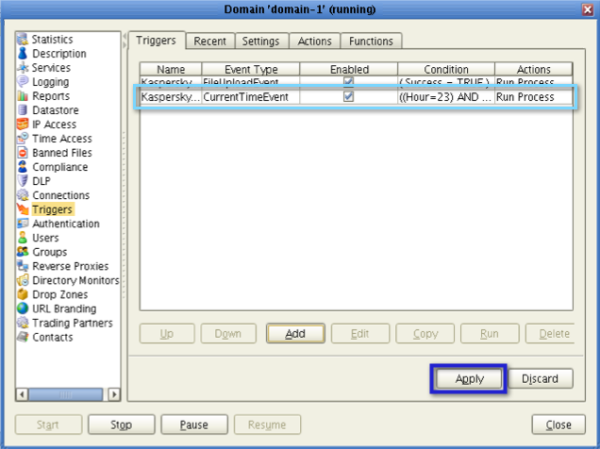
Task: Click the Add trigger button
Action: [x=295, y=333]
